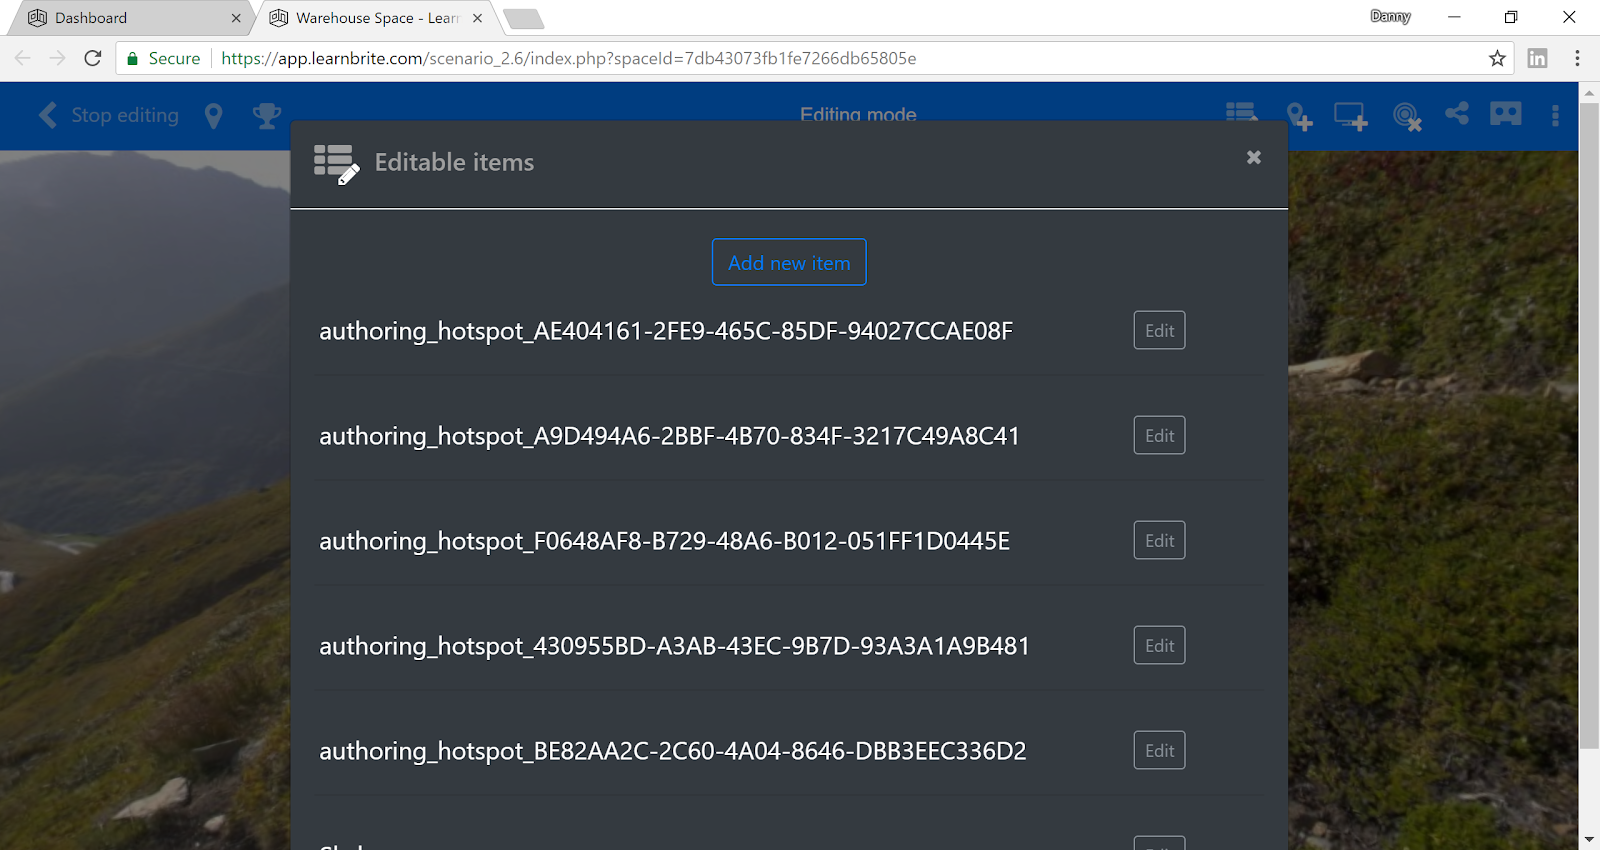This screenshot has height=850, width=1600.
Task: Open the editor's vertical dots more menu
Action: coord(1555,115)
